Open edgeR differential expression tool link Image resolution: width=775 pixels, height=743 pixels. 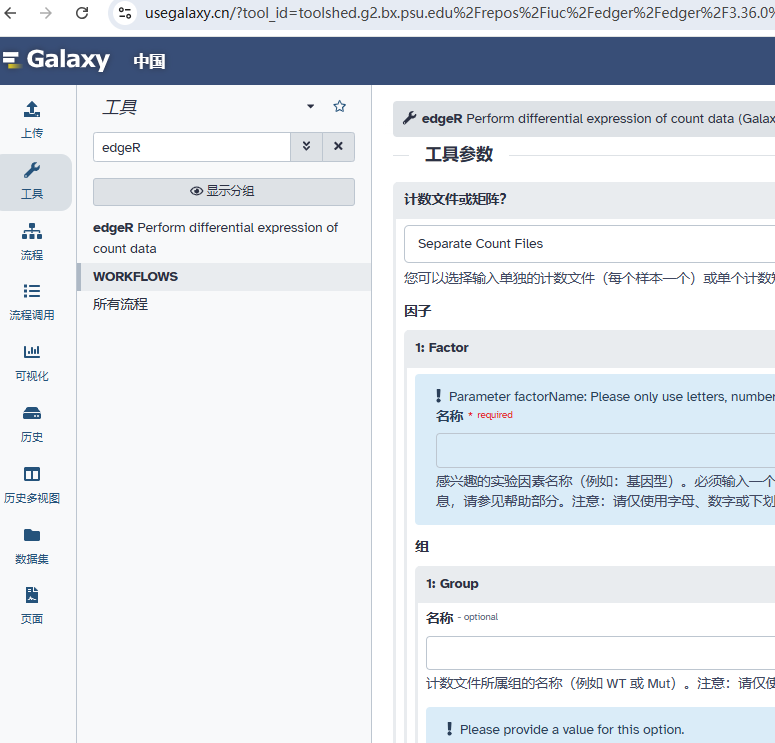click(215, 238)
